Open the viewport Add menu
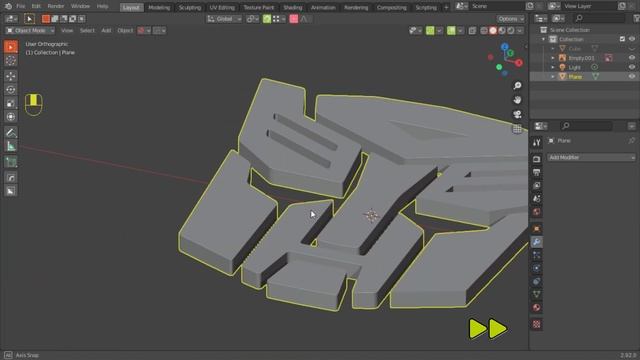This screenshot has height=360, width=640. 106,31
